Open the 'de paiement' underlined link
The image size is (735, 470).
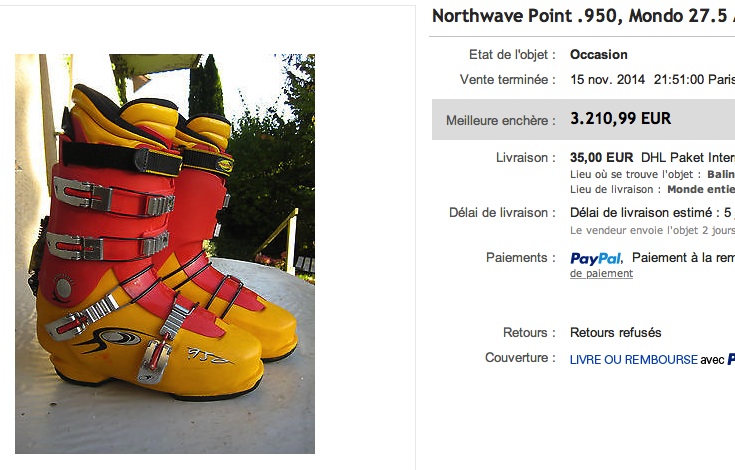click(x=601, y=274)
